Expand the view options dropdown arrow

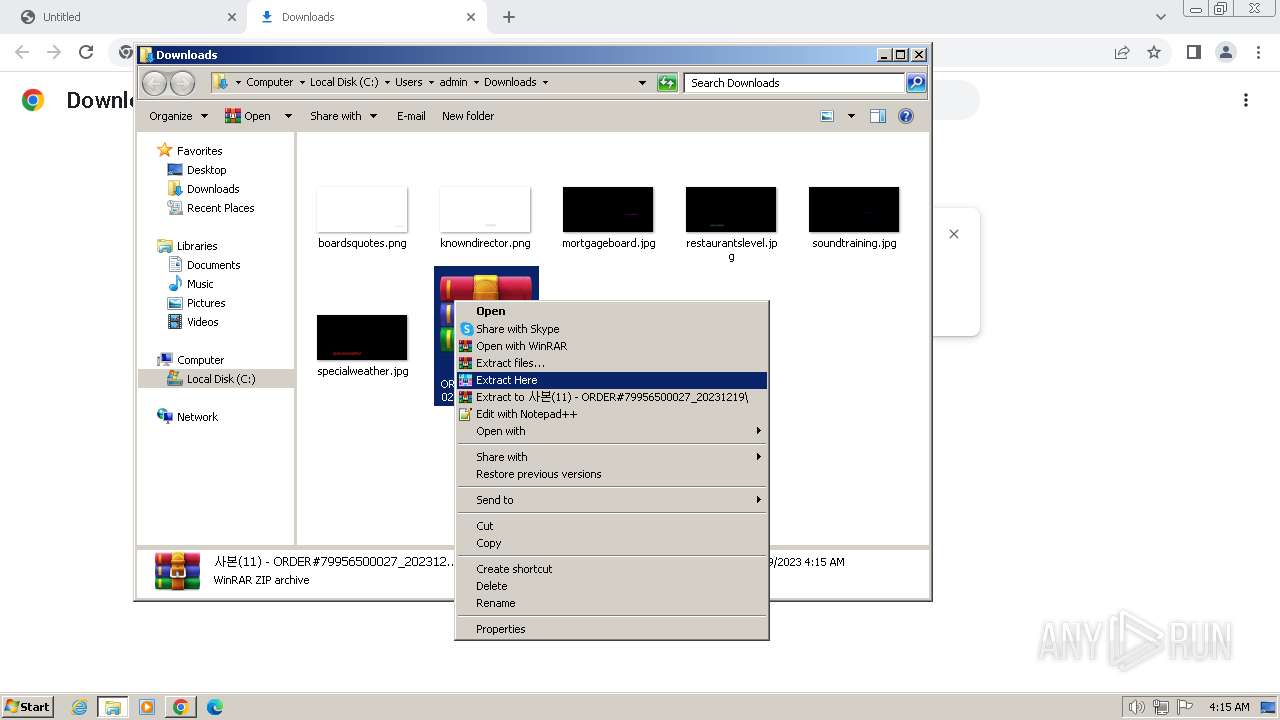tap(851, 116)
